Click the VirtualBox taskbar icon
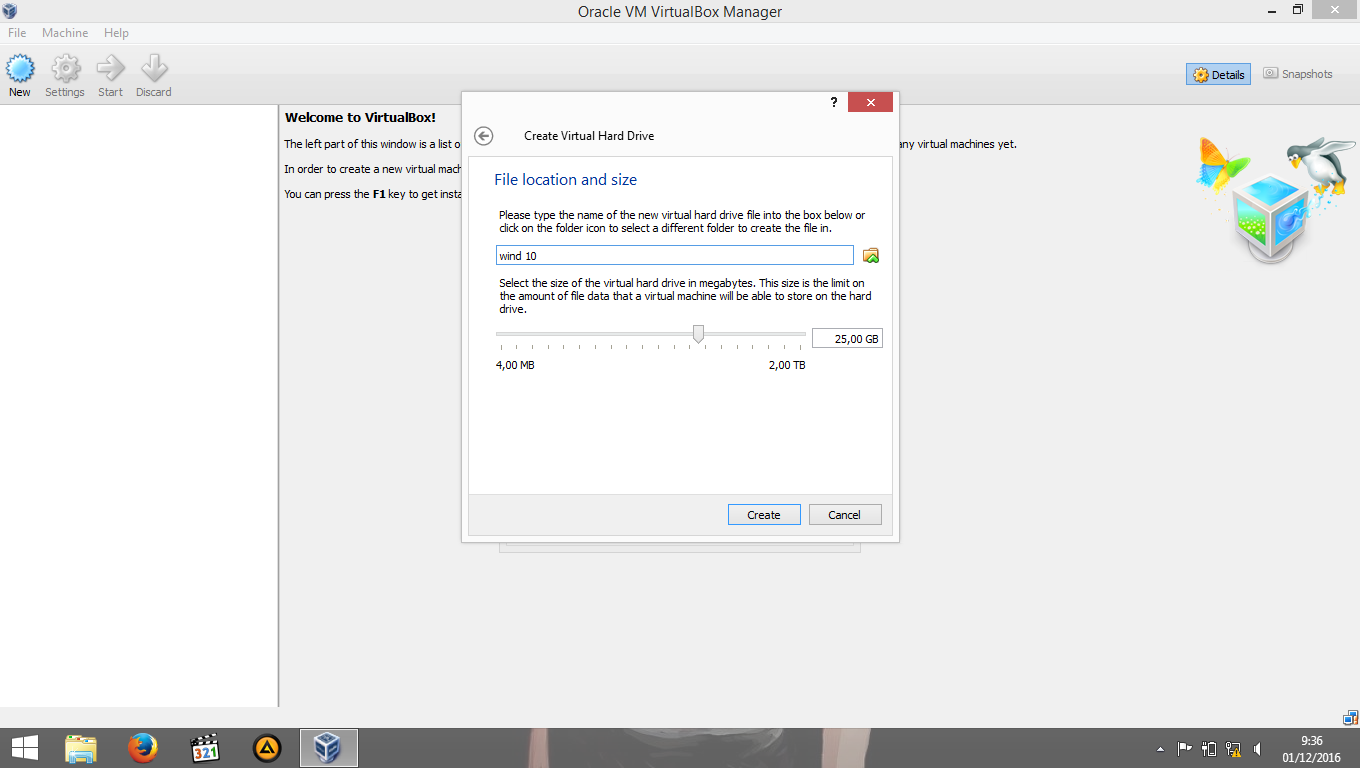This screenshot has height=768, width=1360. [328, 748]
